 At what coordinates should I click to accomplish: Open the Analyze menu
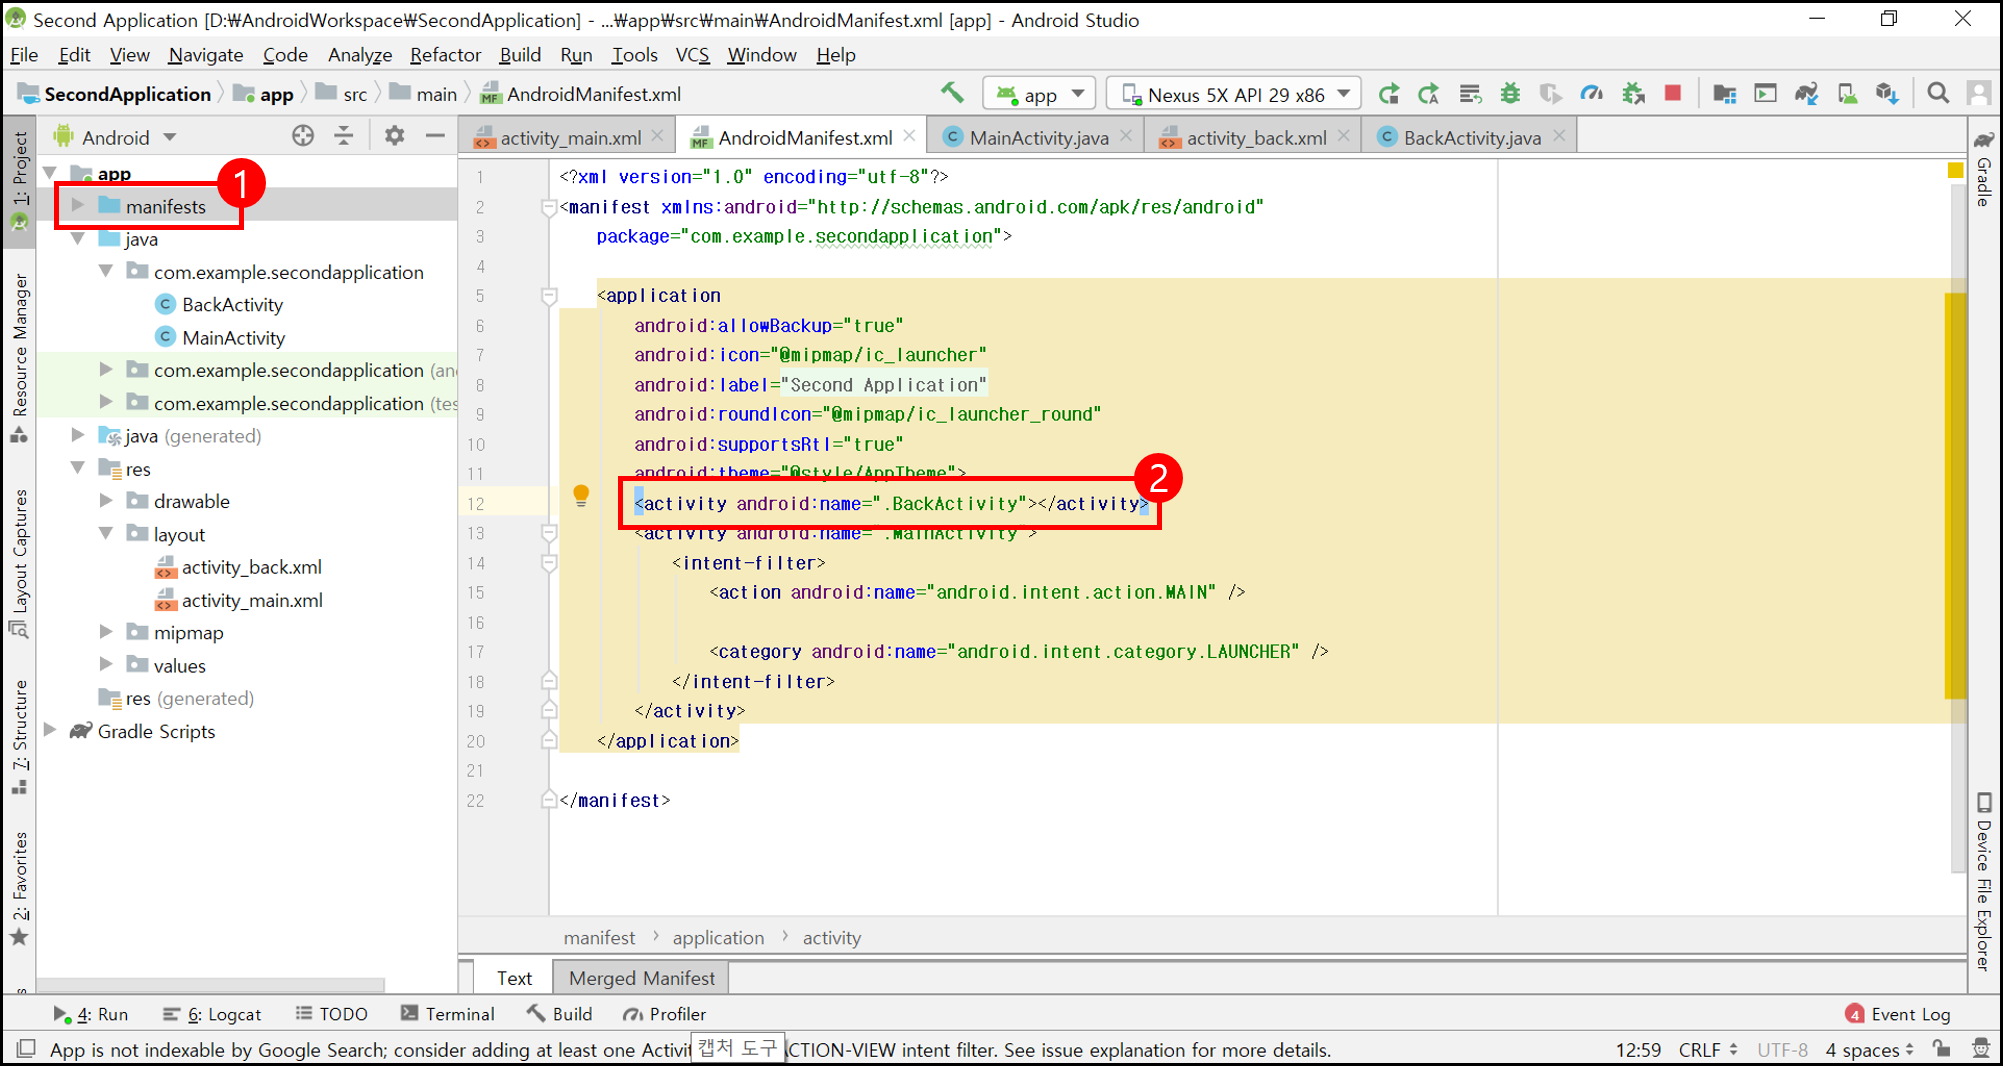359,55
